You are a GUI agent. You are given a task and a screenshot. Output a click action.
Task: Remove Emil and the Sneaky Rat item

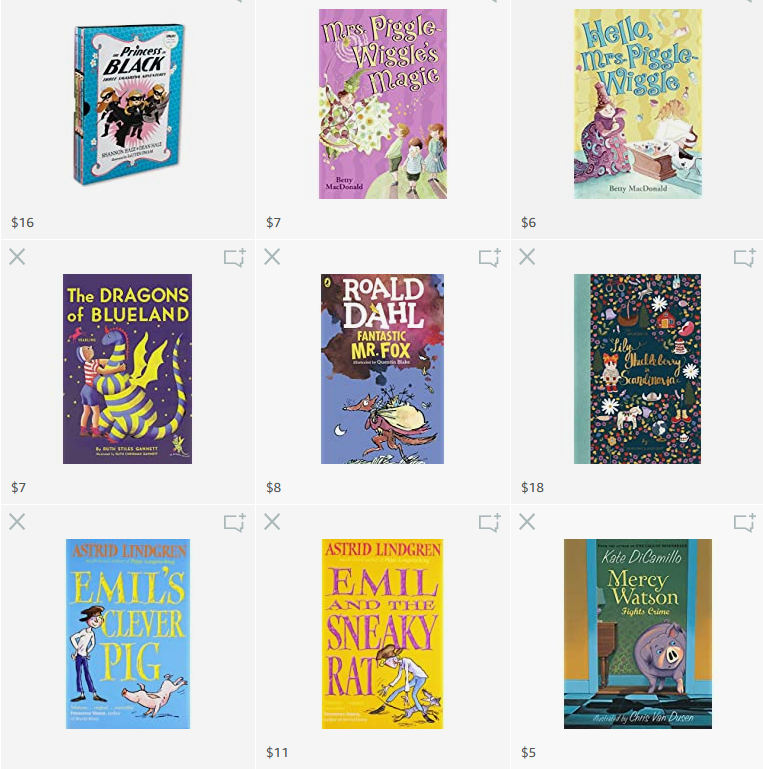(272, 522)
